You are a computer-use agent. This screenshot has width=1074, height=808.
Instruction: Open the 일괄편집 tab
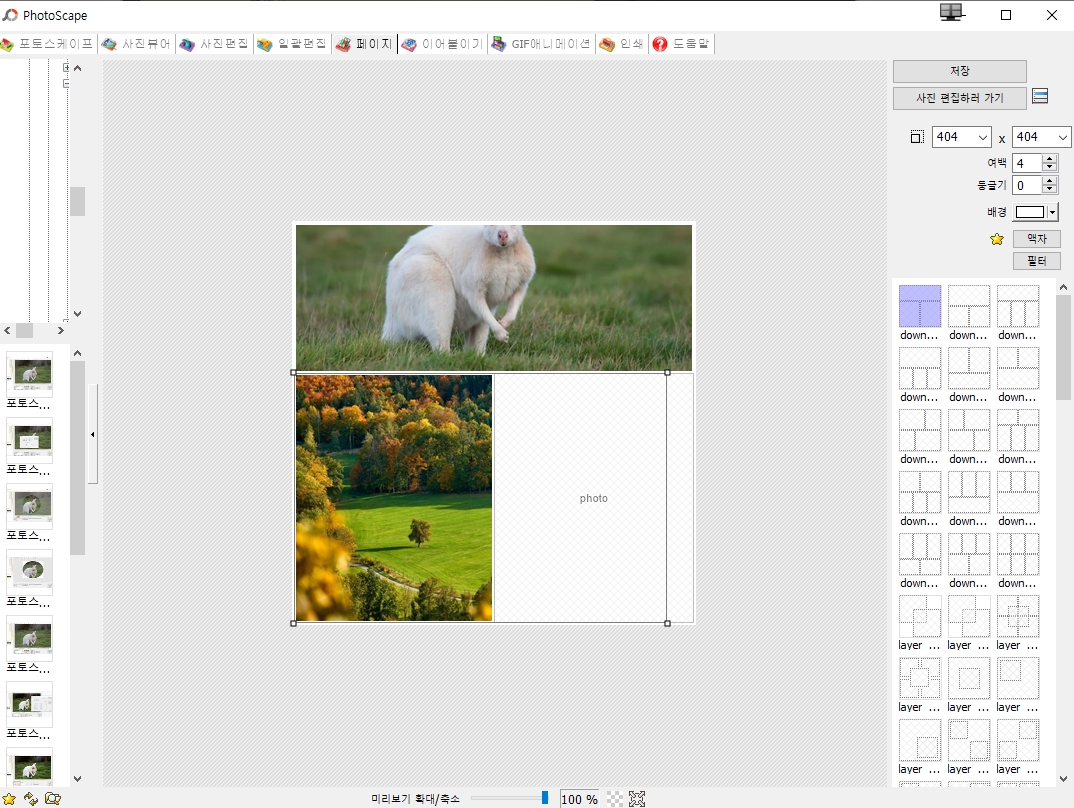click(x=292, y=44)
